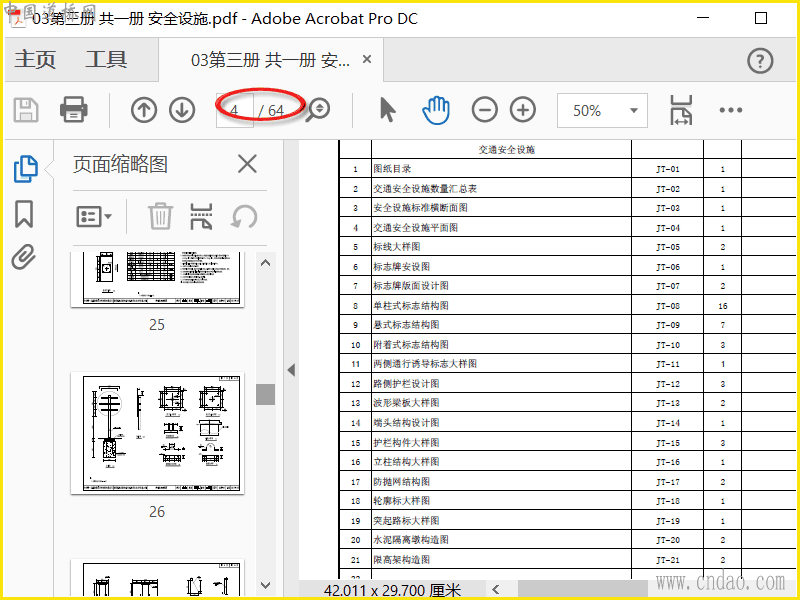Click the 交通安全设施 table header

(507, 149)
